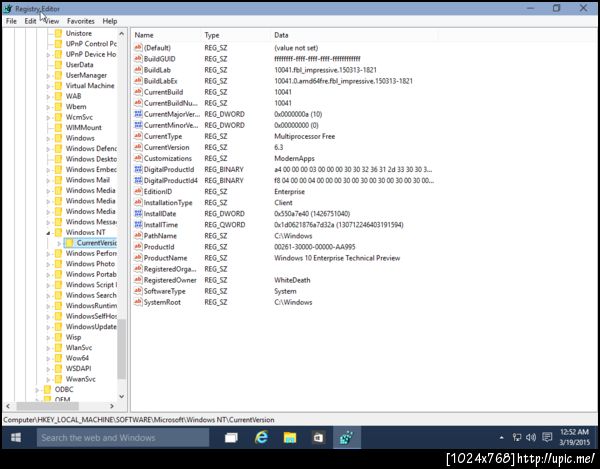The image size is (600, 469).
Task: Expand the ODBC key
Action: point(38,390)
